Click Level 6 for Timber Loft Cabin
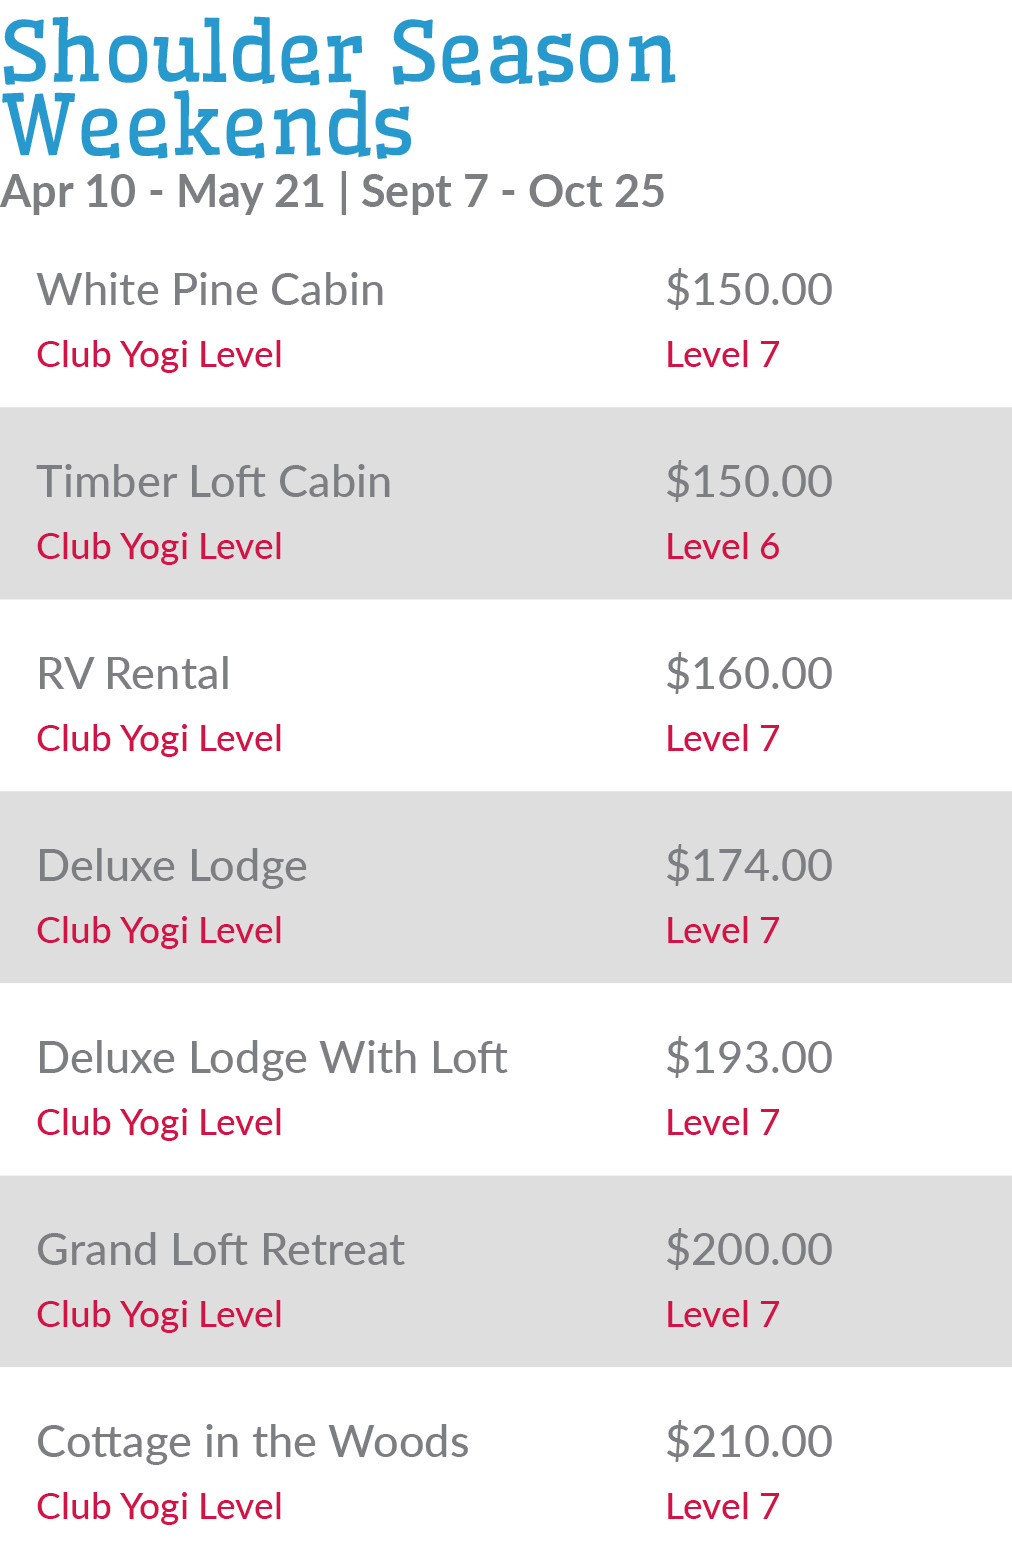The image size is (1012, 1560). (x=722, y=547)
